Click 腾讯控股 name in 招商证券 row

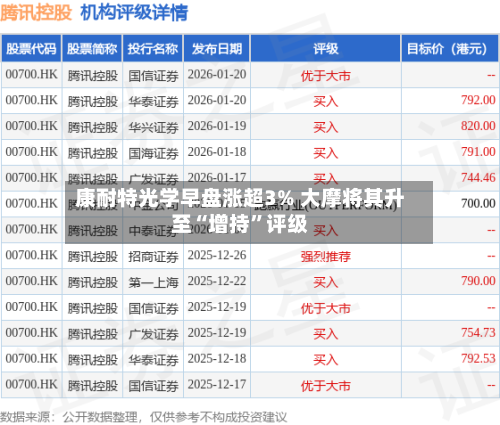(92, 257)
